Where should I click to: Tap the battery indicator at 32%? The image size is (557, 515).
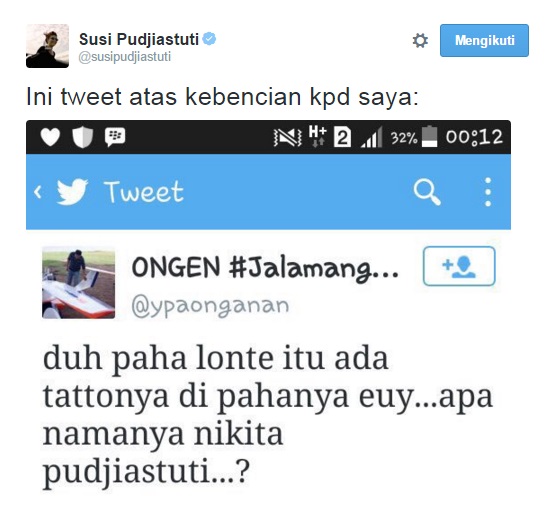click(429, 136)
